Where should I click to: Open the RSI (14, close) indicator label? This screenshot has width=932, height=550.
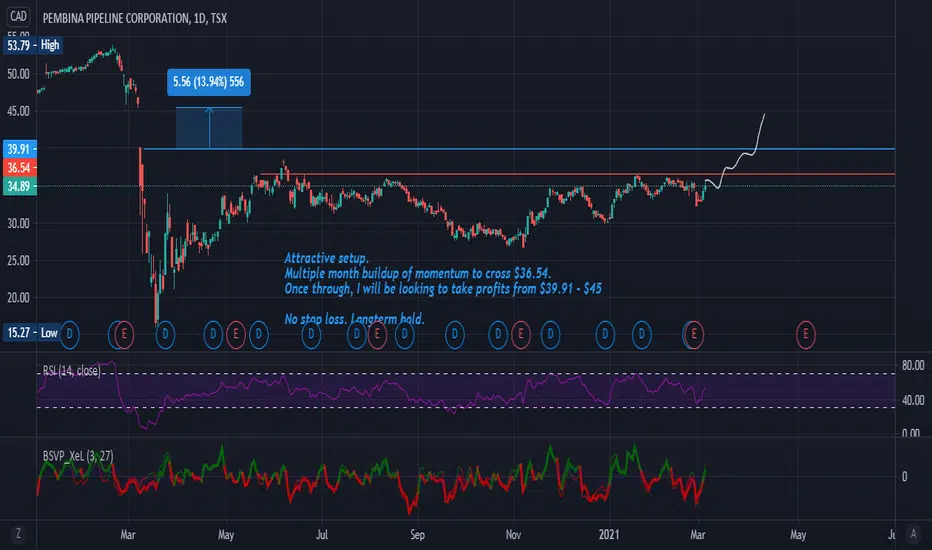pyautogui.click(x=71, y=371)
